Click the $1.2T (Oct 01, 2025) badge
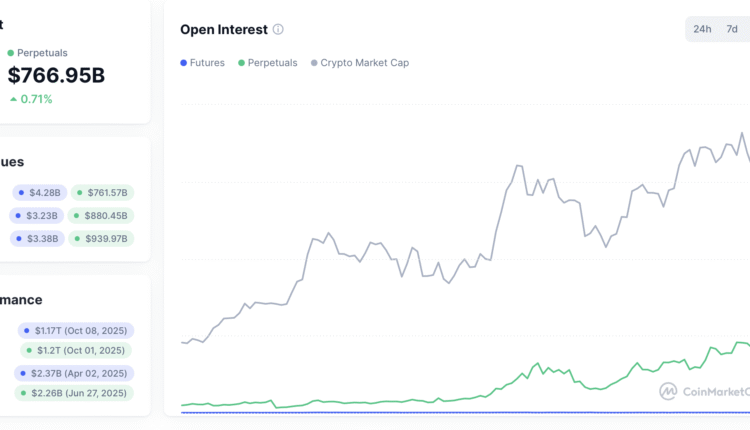Screen dimensions: 750x430 click(76, 350)
